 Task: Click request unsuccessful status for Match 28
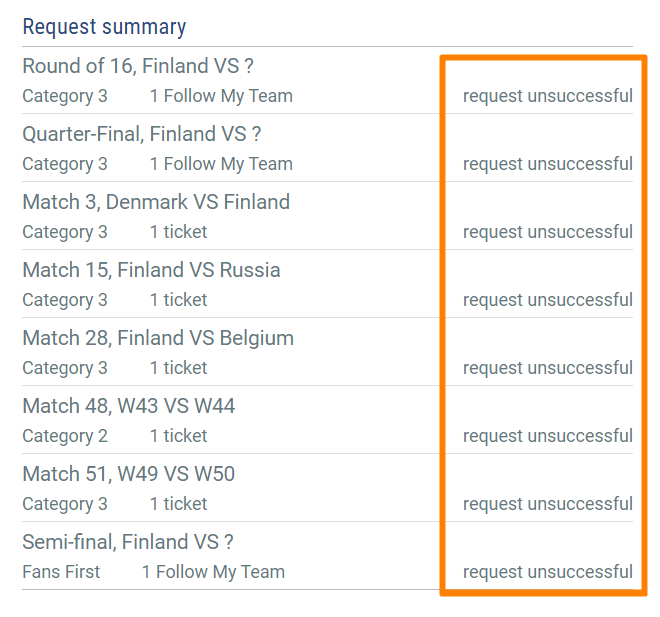(548, 368)
